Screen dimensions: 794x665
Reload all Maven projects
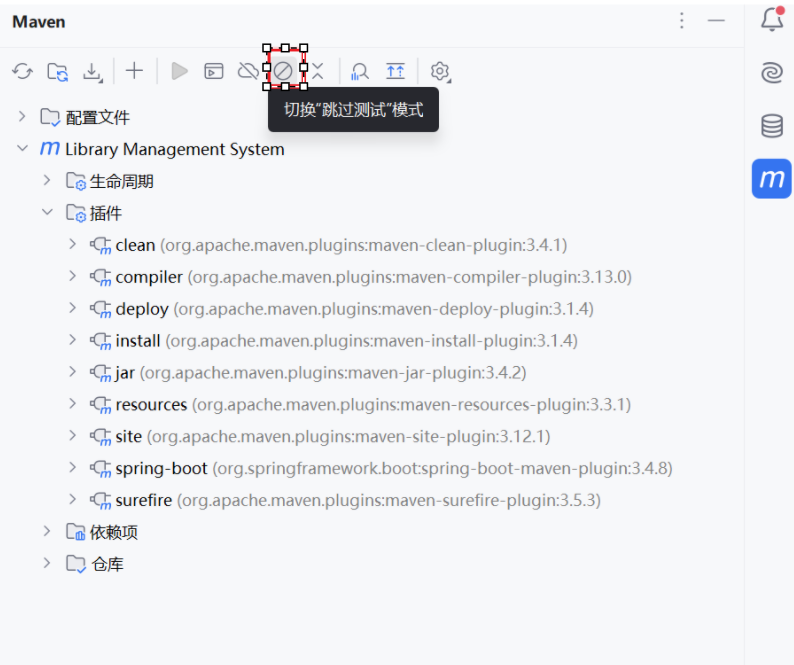[22, 71]
